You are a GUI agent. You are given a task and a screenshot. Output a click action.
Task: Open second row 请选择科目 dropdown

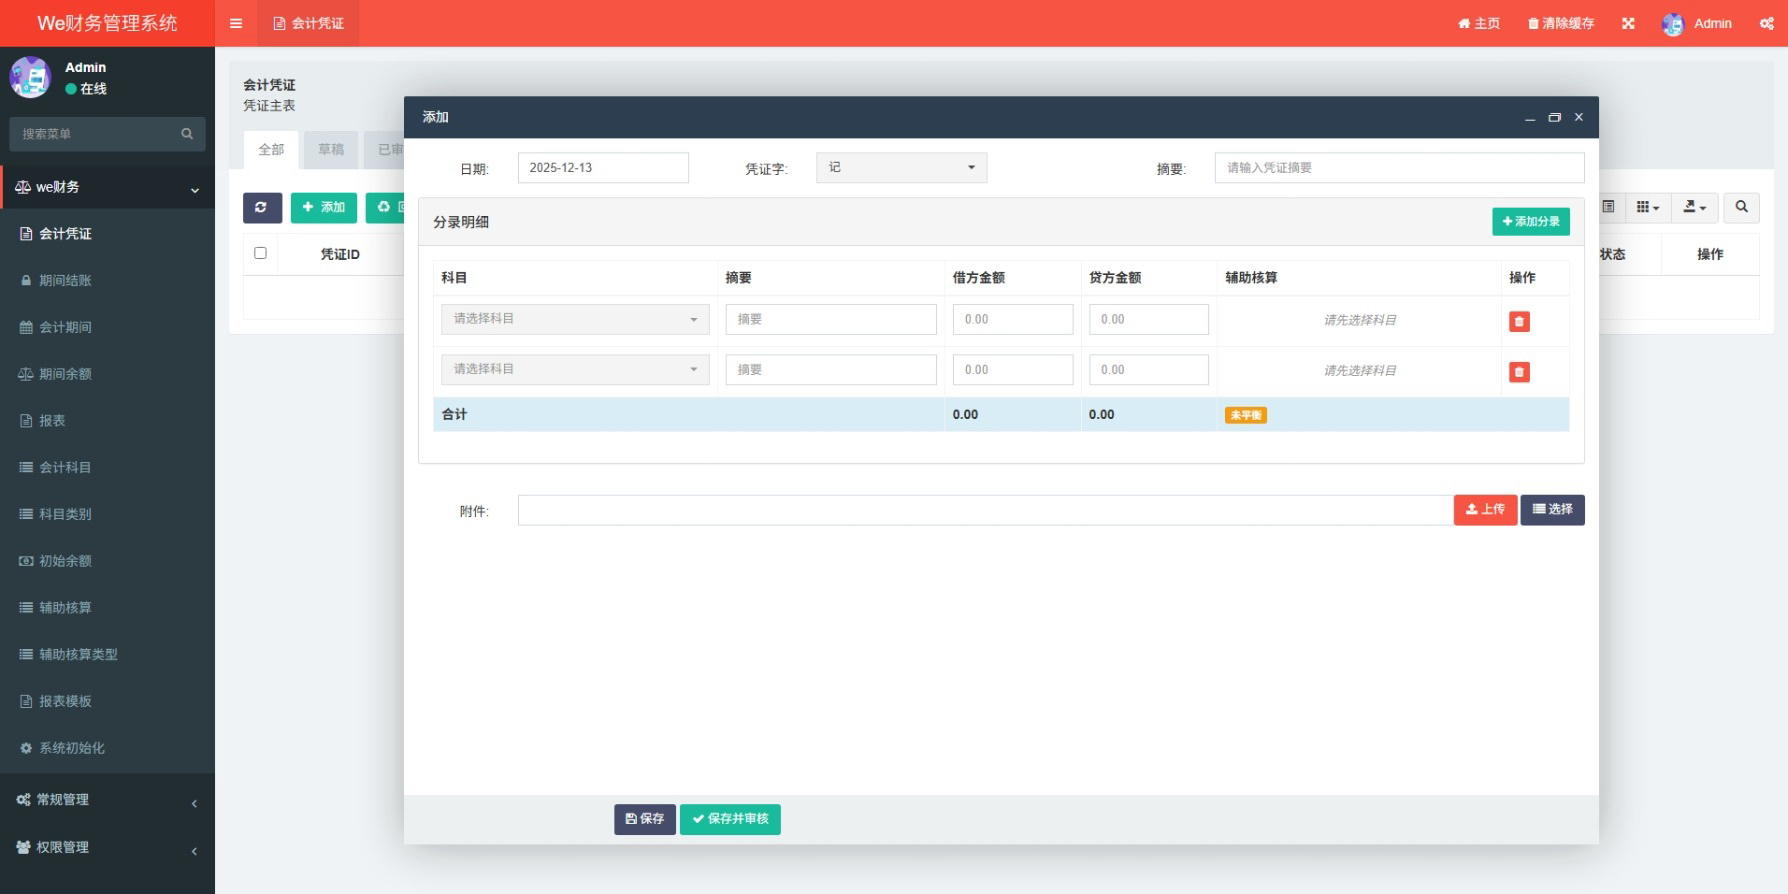575,370
